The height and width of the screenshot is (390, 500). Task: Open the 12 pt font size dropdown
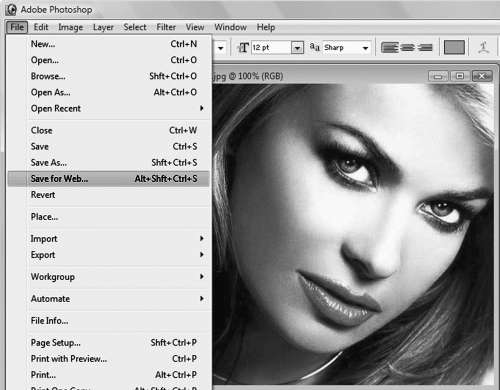(x=297, y=48)
